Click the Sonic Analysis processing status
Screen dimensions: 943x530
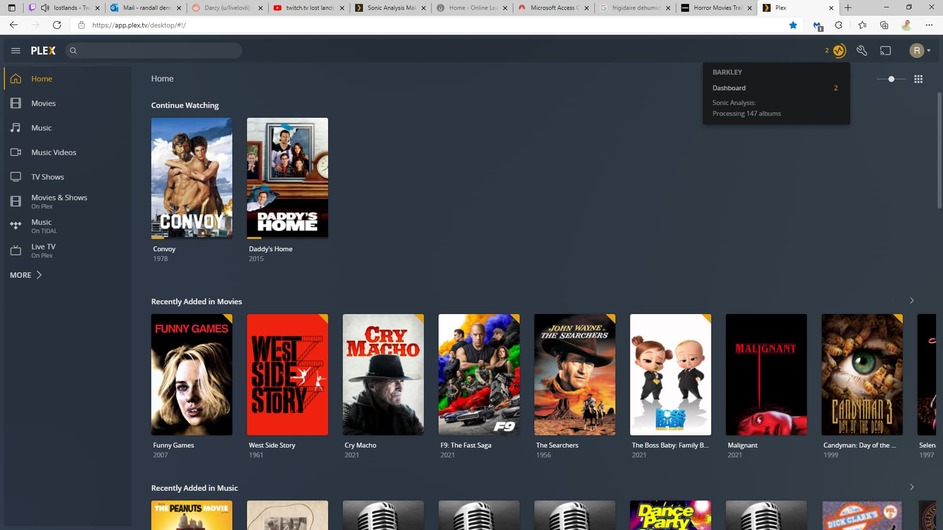[746, 108]
